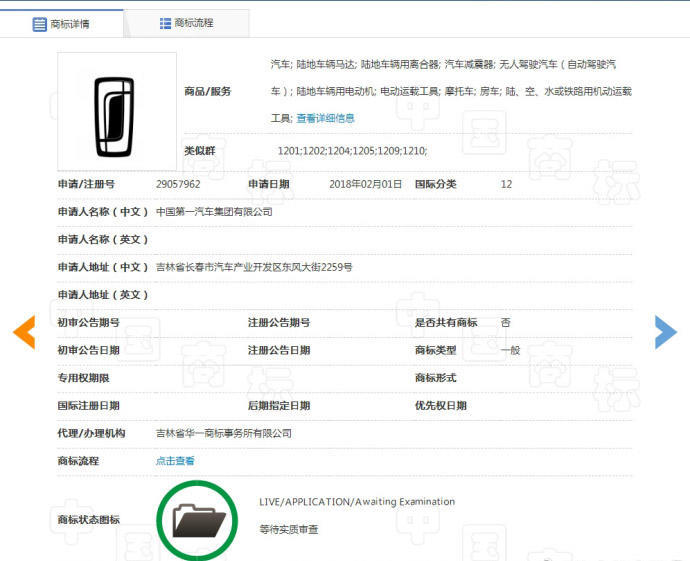The height and width of the screenshot is (561, 690).
Task: Click the 初审公告日期 label
Action: pyautogui.click(x=88, y=350)
